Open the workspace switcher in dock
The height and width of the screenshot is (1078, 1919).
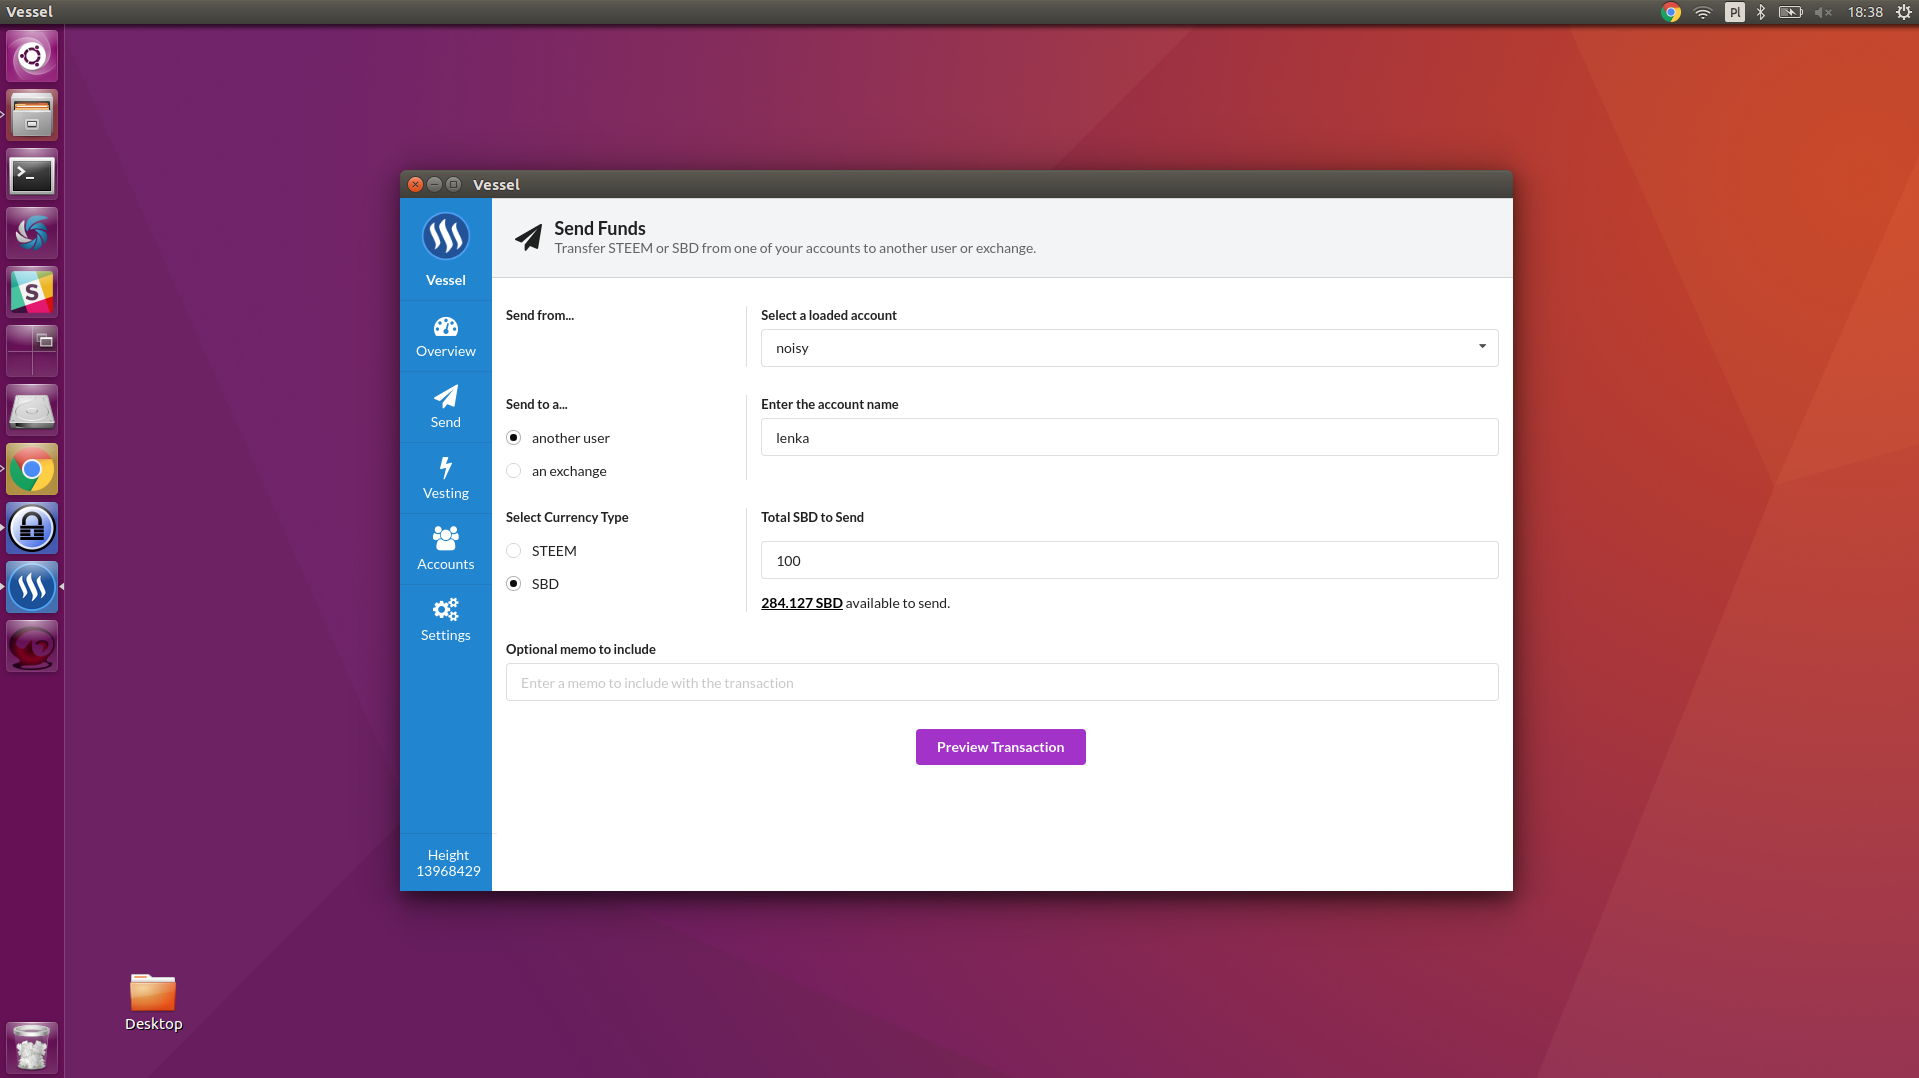[32, 351]
